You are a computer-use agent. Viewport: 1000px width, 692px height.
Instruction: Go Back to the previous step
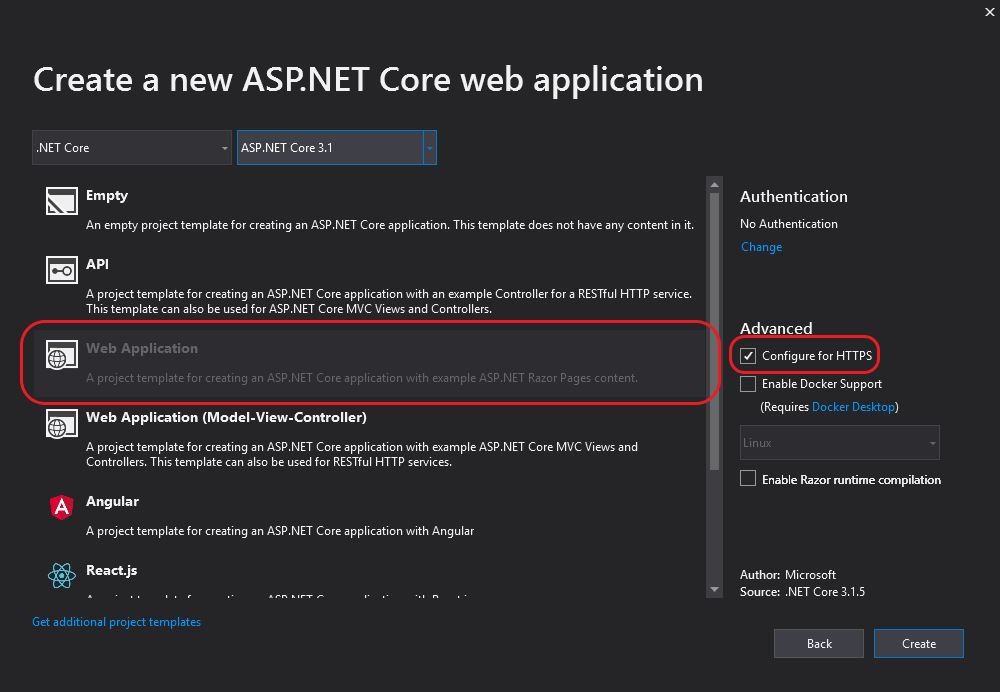[x=819, y=643]
